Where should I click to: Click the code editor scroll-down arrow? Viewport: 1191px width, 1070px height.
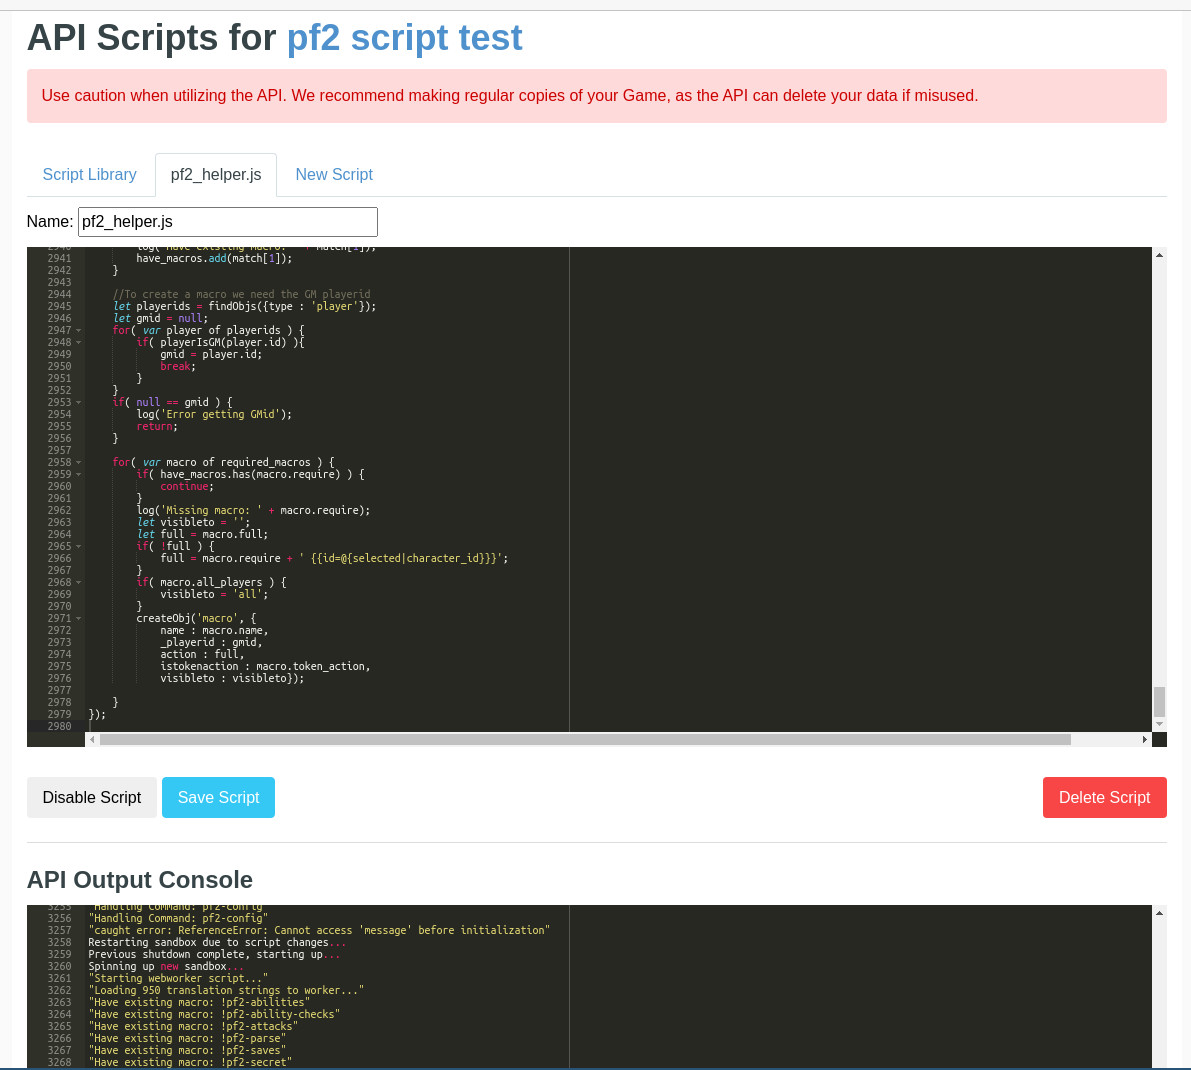(1159, 724)
